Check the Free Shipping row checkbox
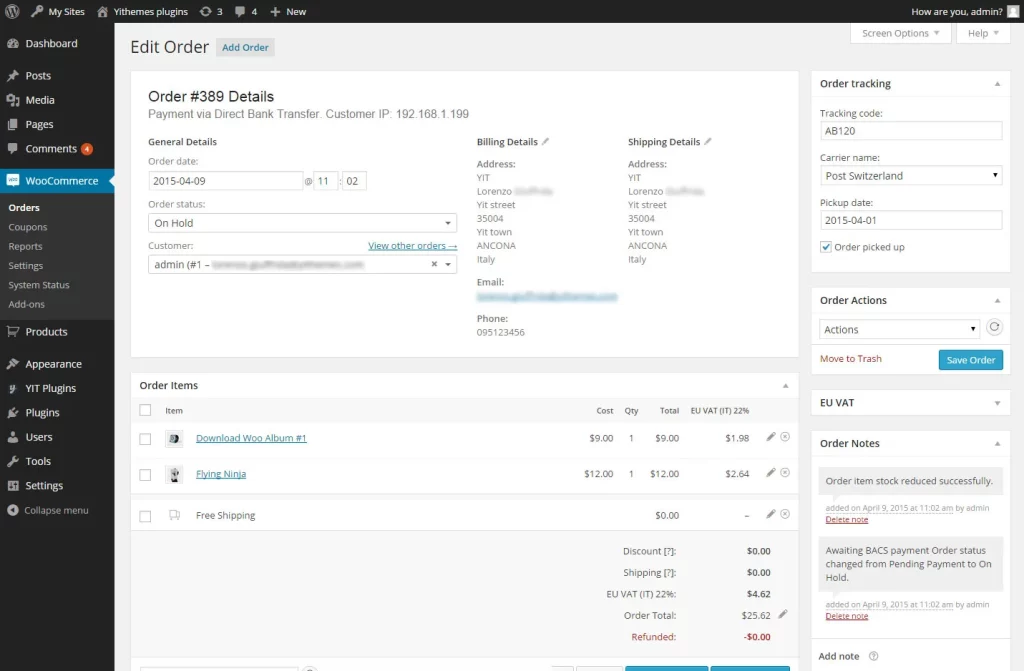 click(x=145, y=516)
